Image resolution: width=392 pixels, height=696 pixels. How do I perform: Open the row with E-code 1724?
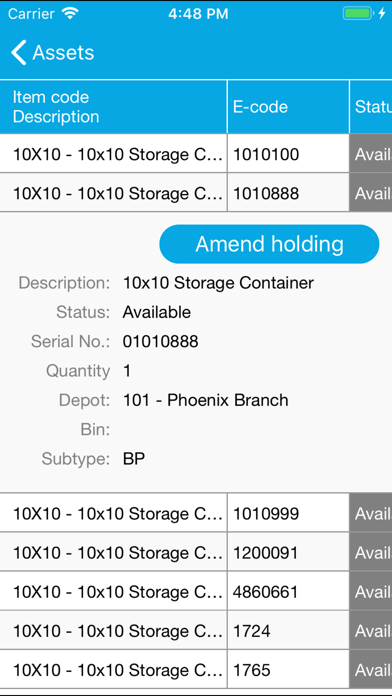tap(196, 630)
